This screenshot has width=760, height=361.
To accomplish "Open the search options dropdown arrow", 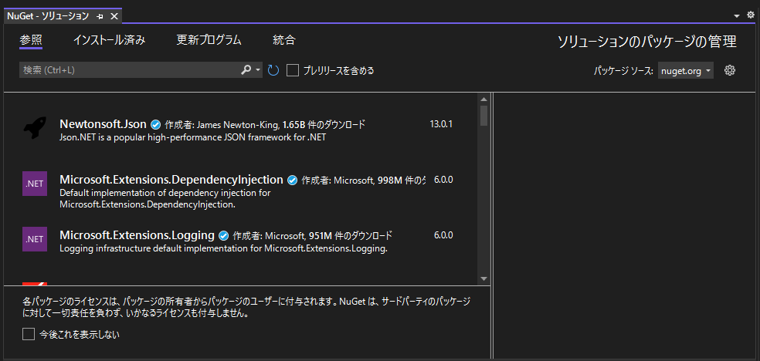I will click(x=258, y=70).
